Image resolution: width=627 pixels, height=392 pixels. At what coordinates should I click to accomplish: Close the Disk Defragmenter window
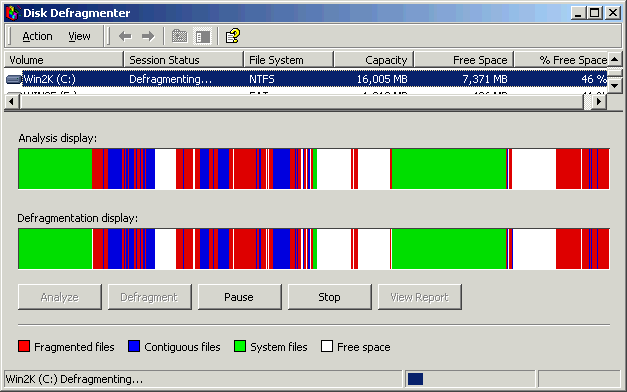613,13
